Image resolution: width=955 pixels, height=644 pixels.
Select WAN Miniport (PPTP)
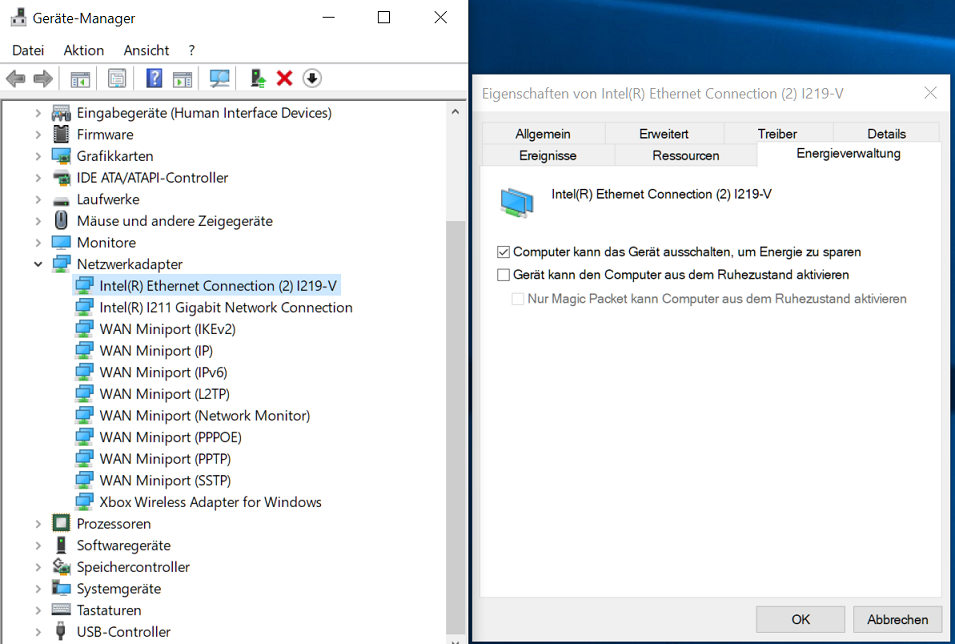(x=165, y=459)
